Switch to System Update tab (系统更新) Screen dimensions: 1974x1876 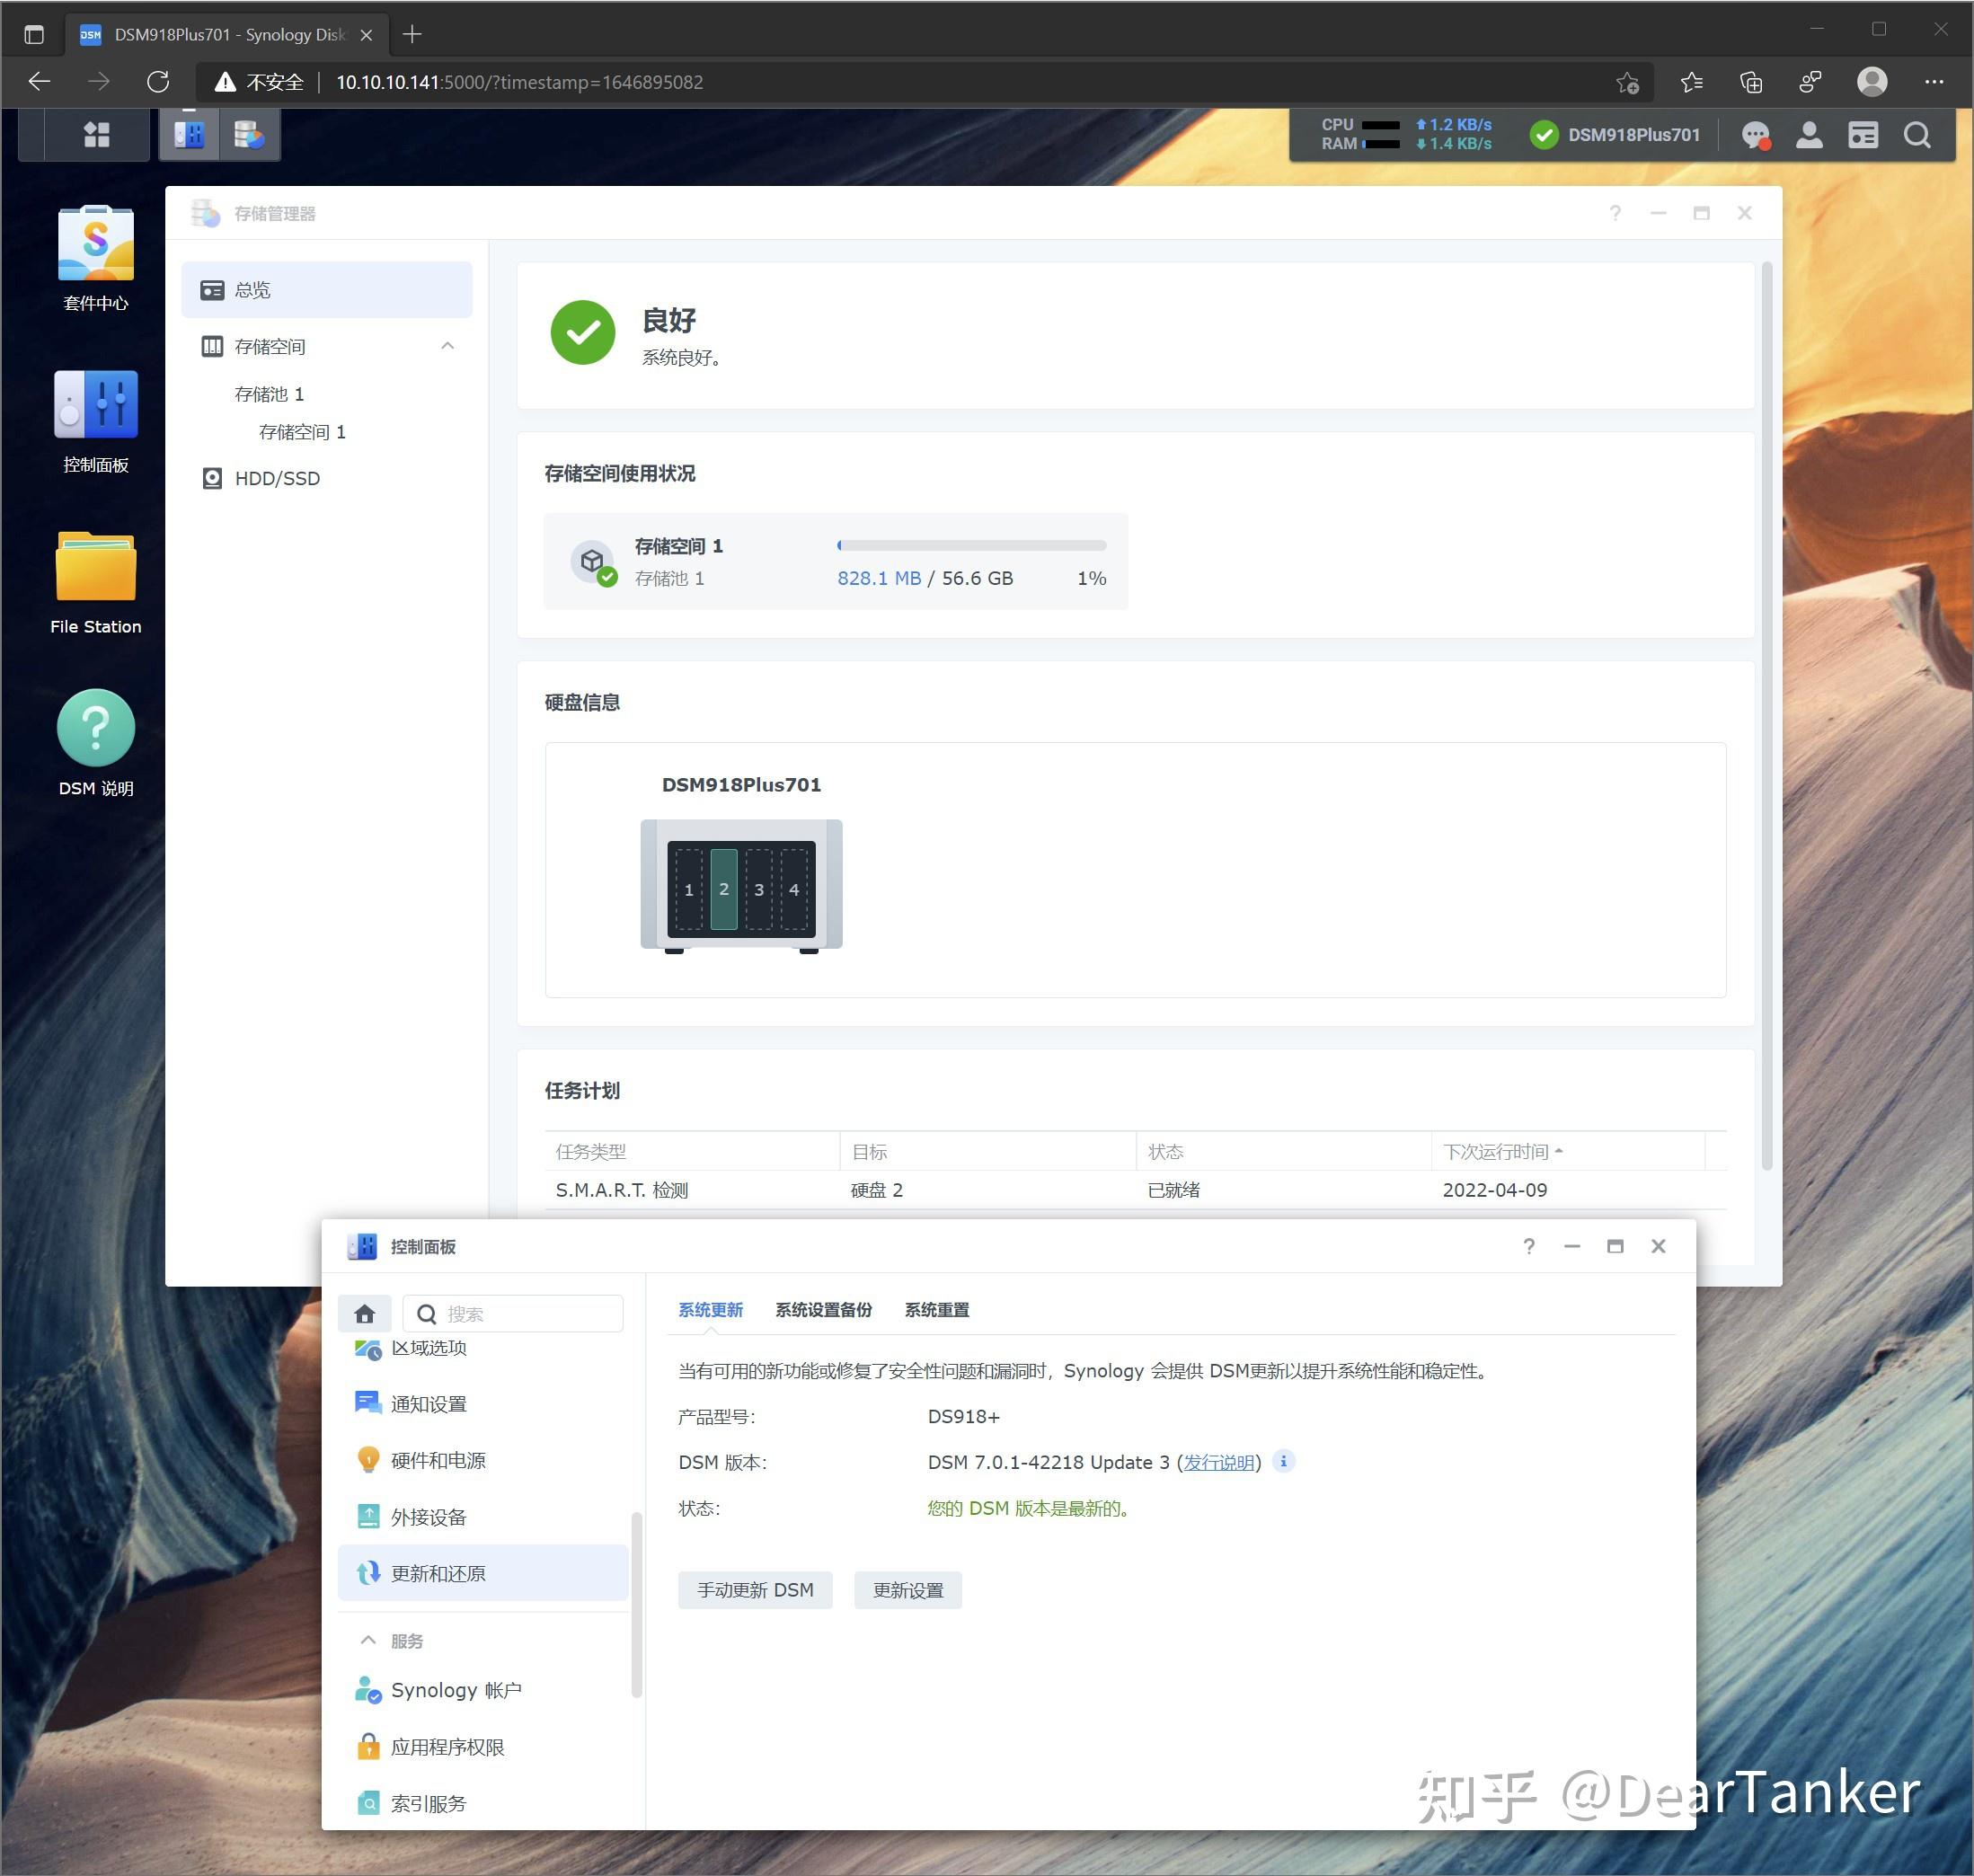710,1310
